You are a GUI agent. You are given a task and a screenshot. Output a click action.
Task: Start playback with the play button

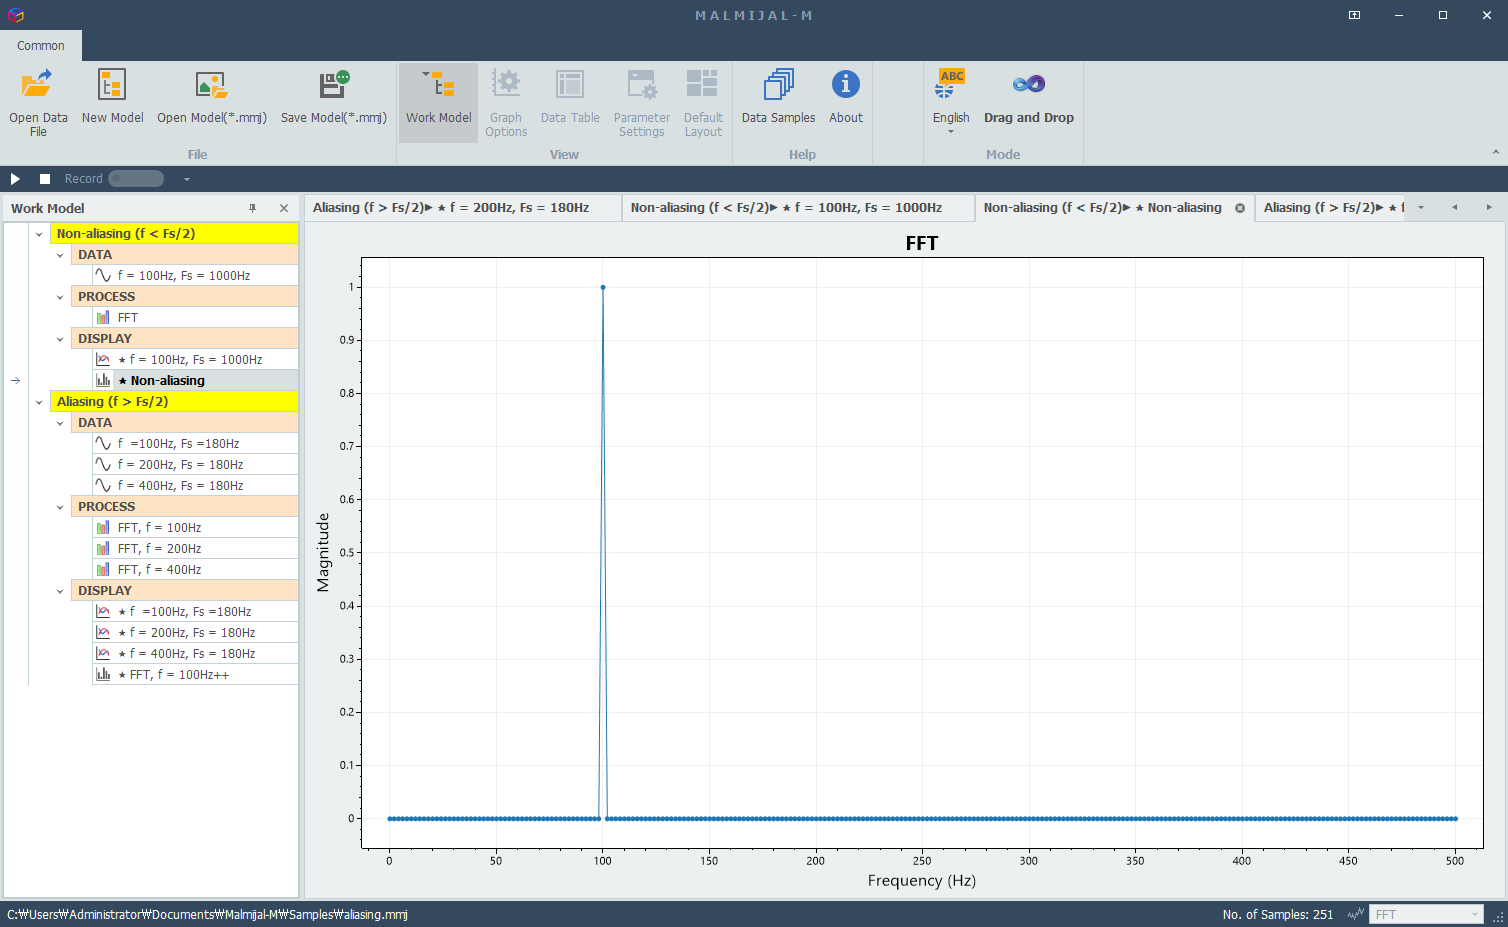click(15, 179)
